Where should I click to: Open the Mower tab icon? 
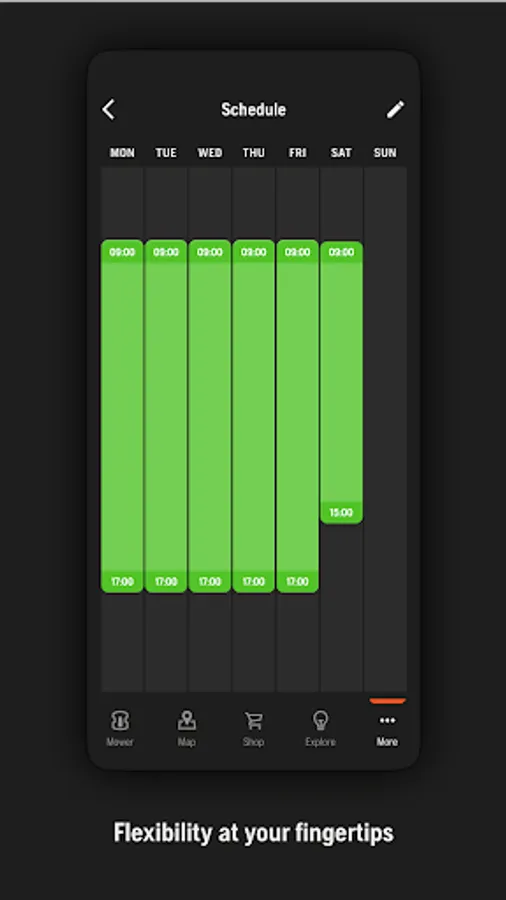[x=120, y=720]
